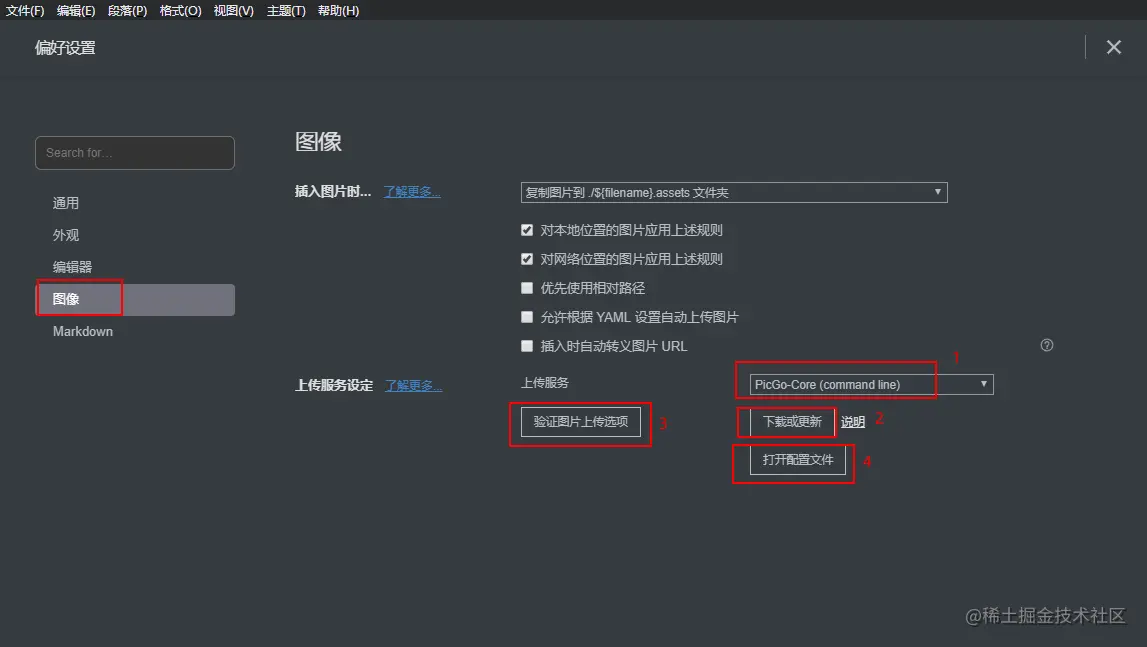The width and height of the screenshot is (1147, 647).
Task: Open the 段落(P) menu
Action: pos(127,10)
